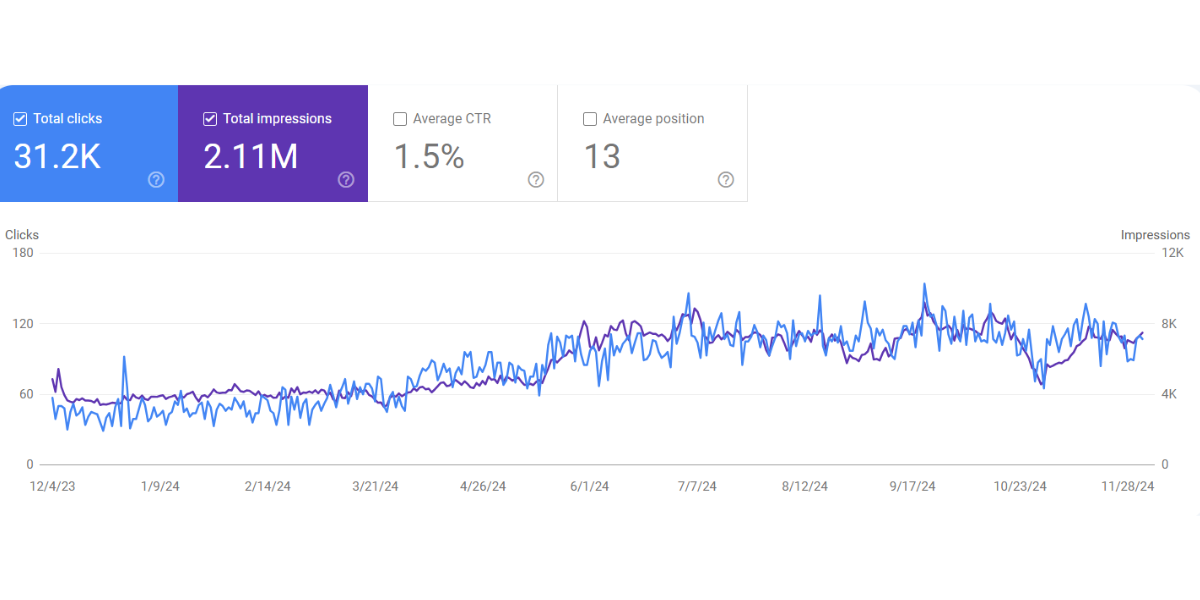Click the Clicks axis title

(22, 235)
